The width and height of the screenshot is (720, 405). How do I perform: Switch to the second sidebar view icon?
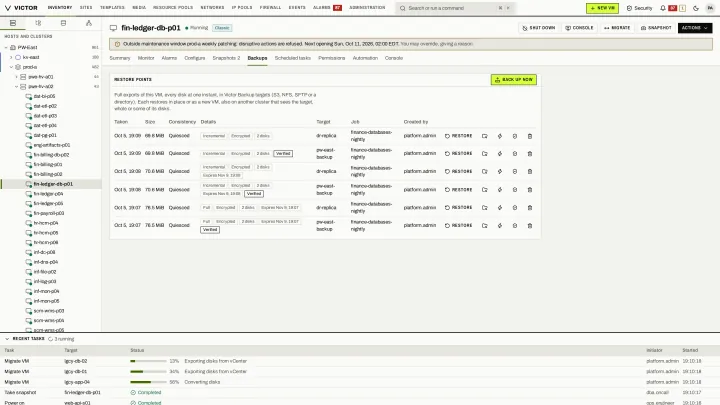tap(38, 23)
